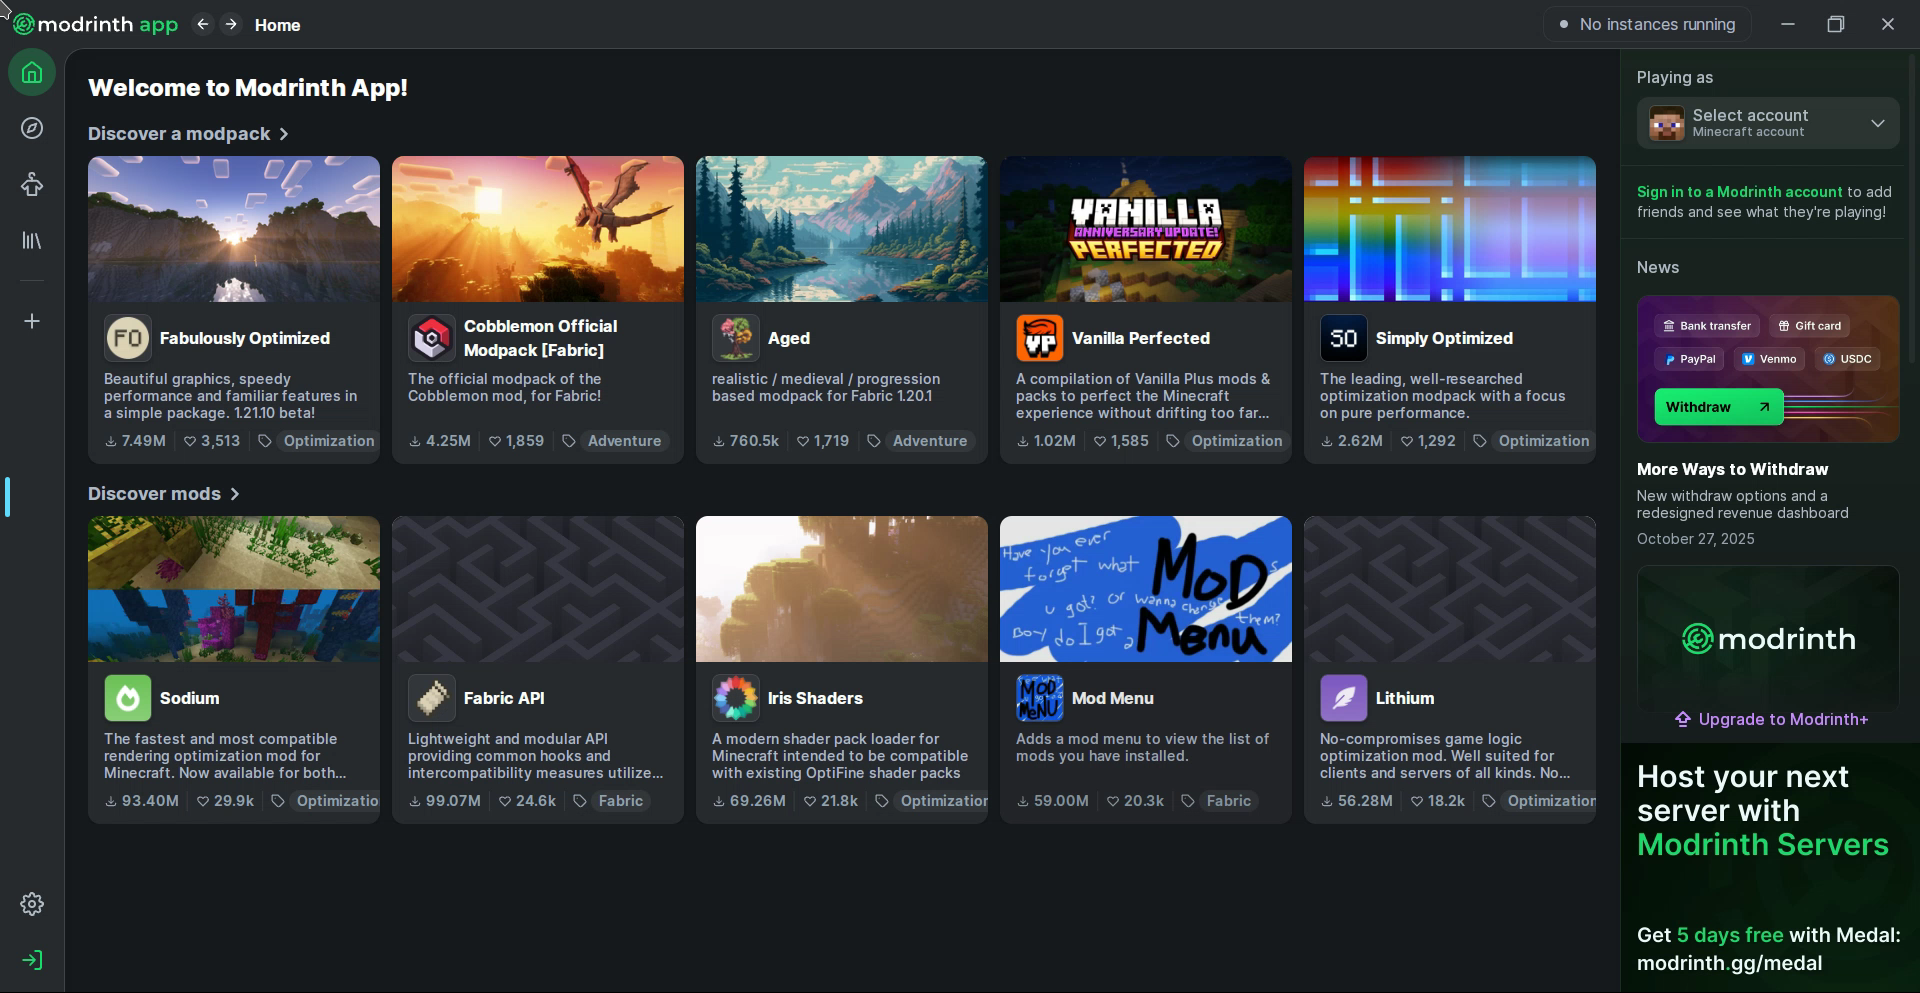Image resolution: width=1920 pixels, height=993 pixels.
Task: Open Settings gear in sidebar
Action: [32, 904]
